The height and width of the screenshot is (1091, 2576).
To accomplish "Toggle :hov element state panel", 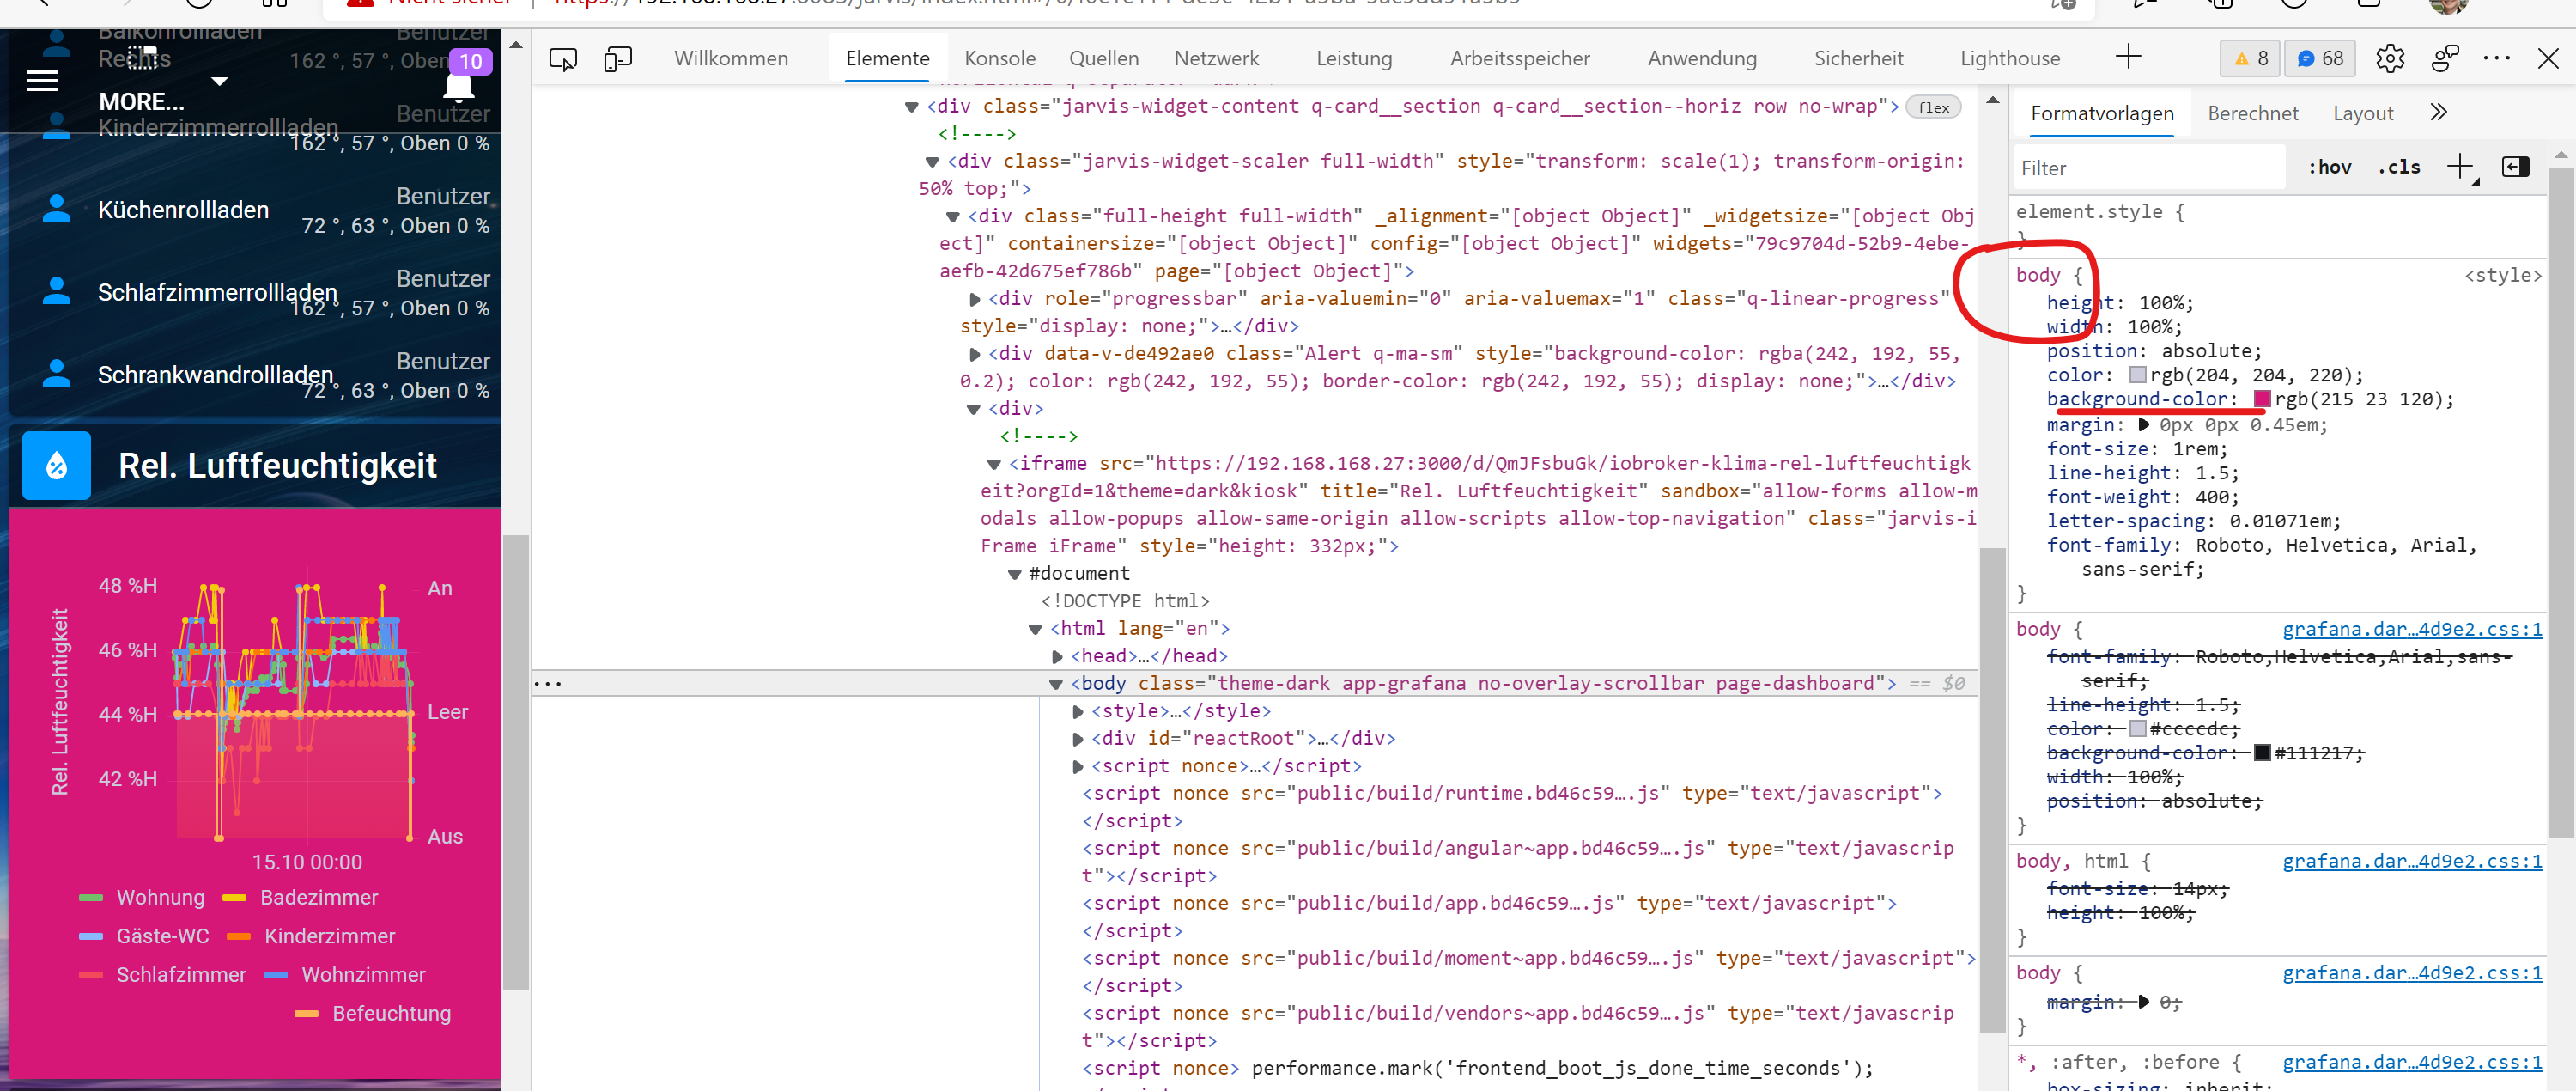I will tap(2329, 168).
